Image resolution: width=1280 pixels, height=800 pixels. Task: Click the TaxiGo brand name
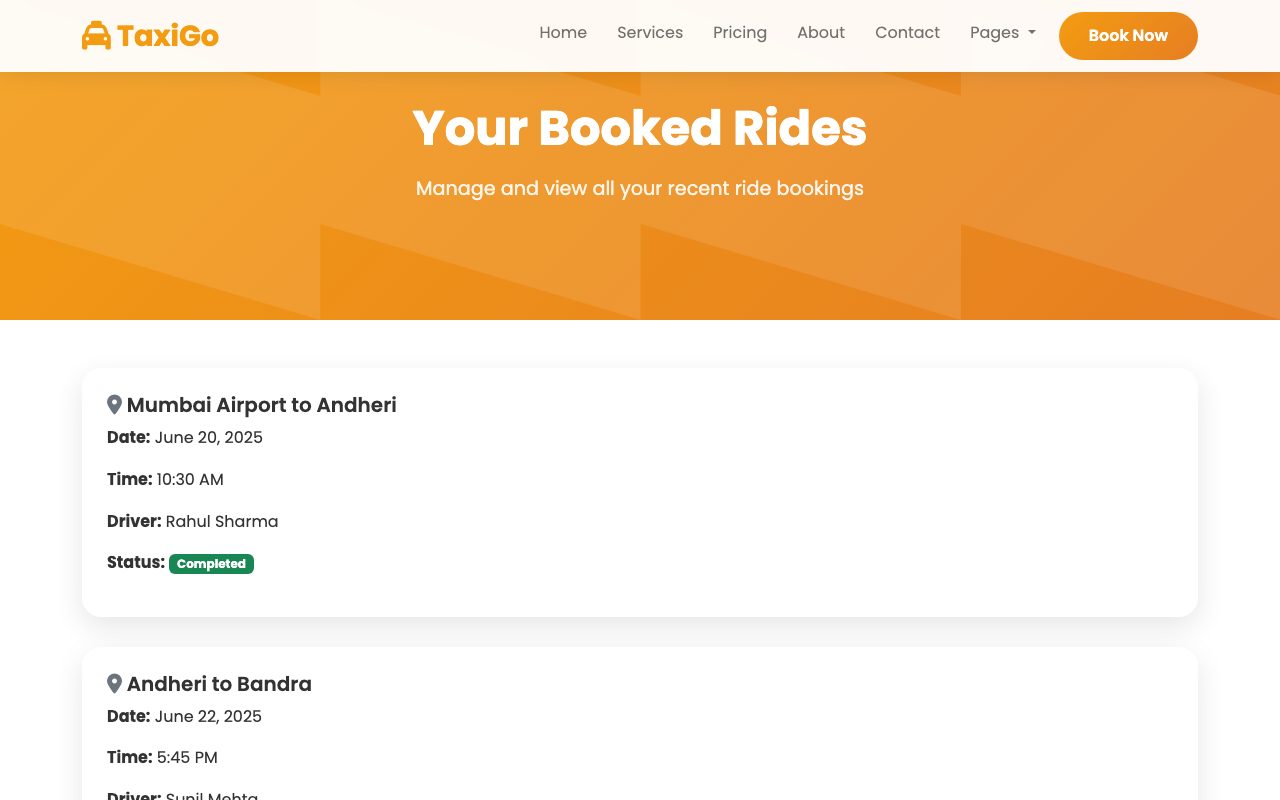pyautogui.click(x=168, y=36)
